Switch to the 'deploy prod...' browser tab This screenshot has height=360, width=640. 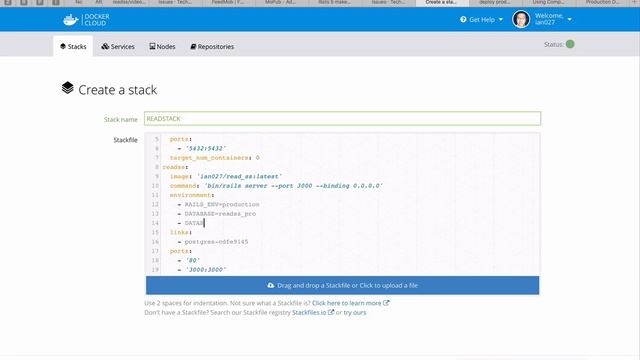pyautogui.click(x=494, y=2)
